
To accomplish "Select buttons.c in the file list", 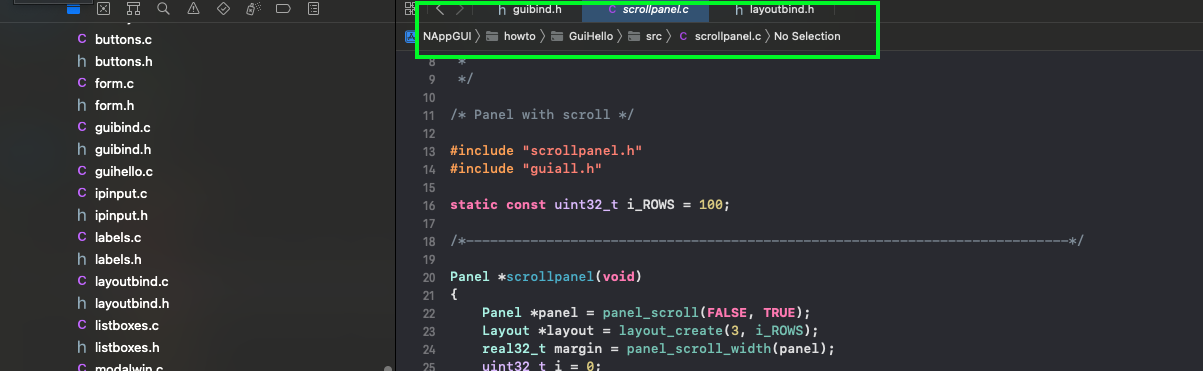I will [115, 39].
